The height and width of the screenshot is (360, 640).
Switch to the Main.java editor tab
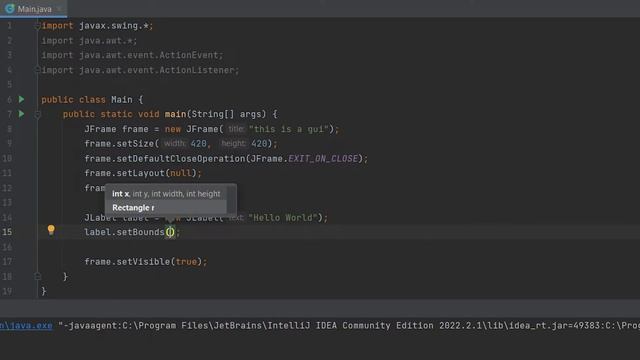pos(33,9)
